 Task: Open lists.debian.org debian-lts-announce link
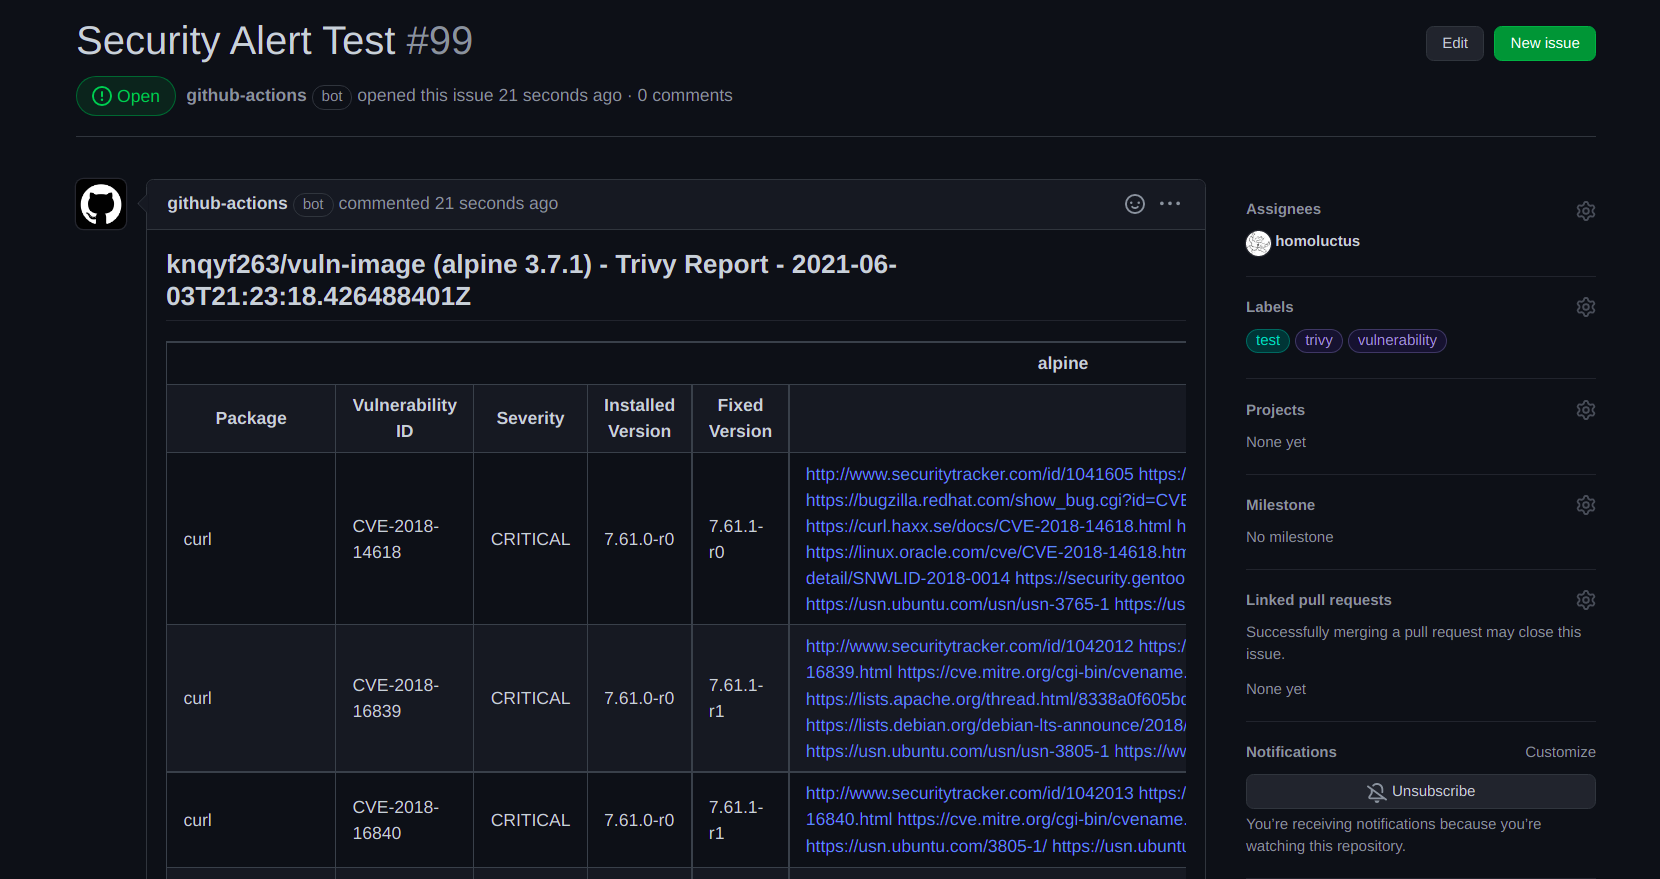[996, 725]
